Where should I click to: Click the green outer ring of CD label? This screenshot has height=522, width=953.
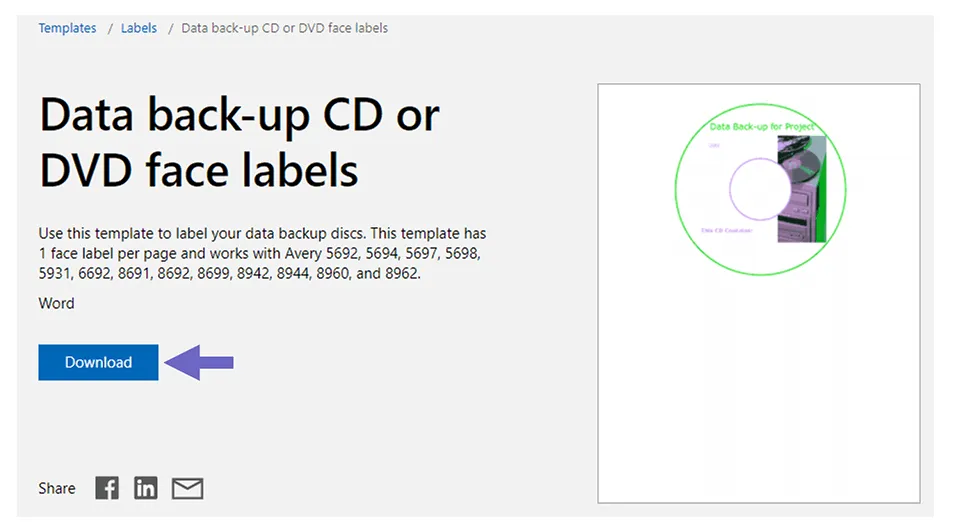[x=676, y=190]
